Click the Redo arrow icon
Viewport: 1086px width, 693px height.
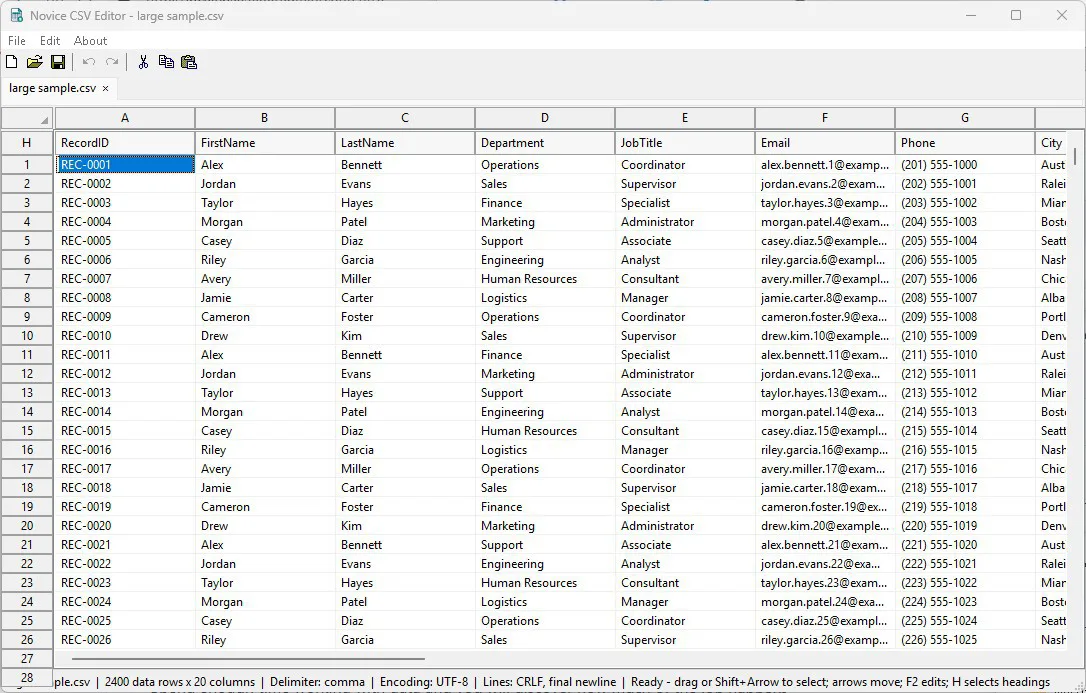(x=112, y=62)
